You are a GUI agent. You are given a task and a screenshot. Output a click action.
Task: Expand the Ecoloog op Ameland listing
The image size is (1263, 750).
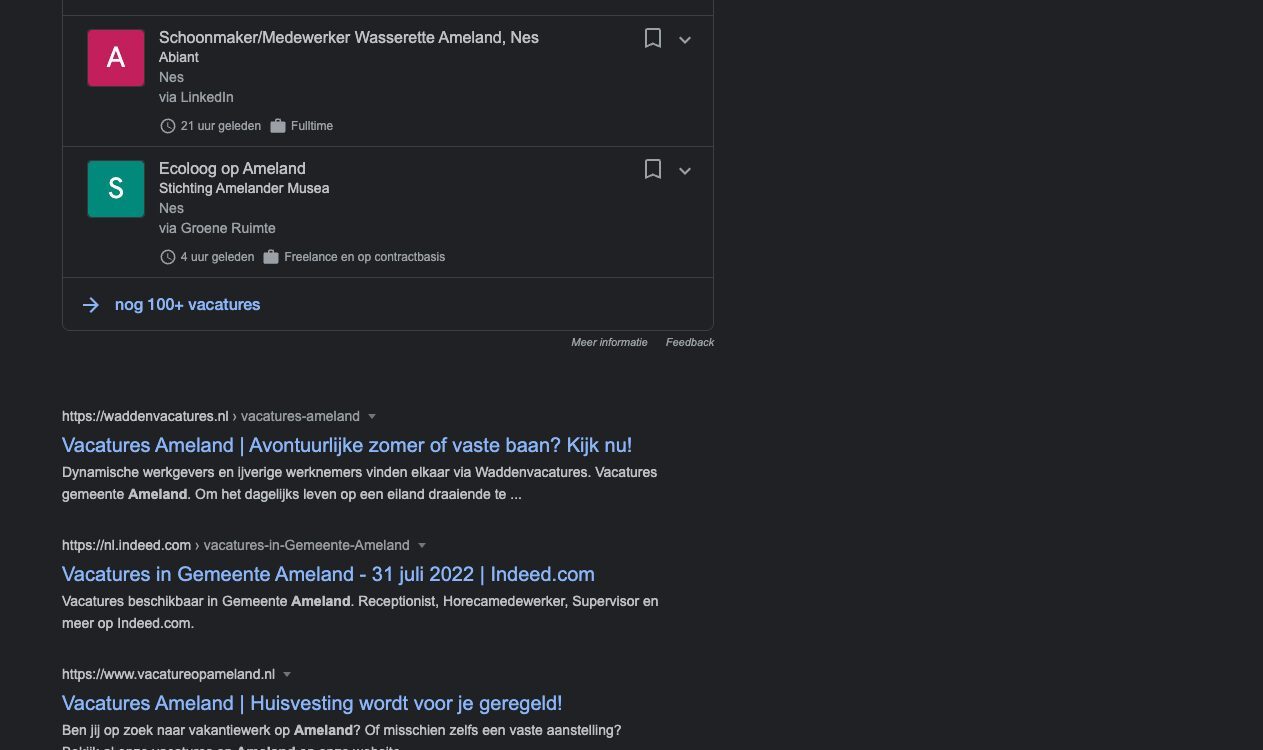click(685, 171)
